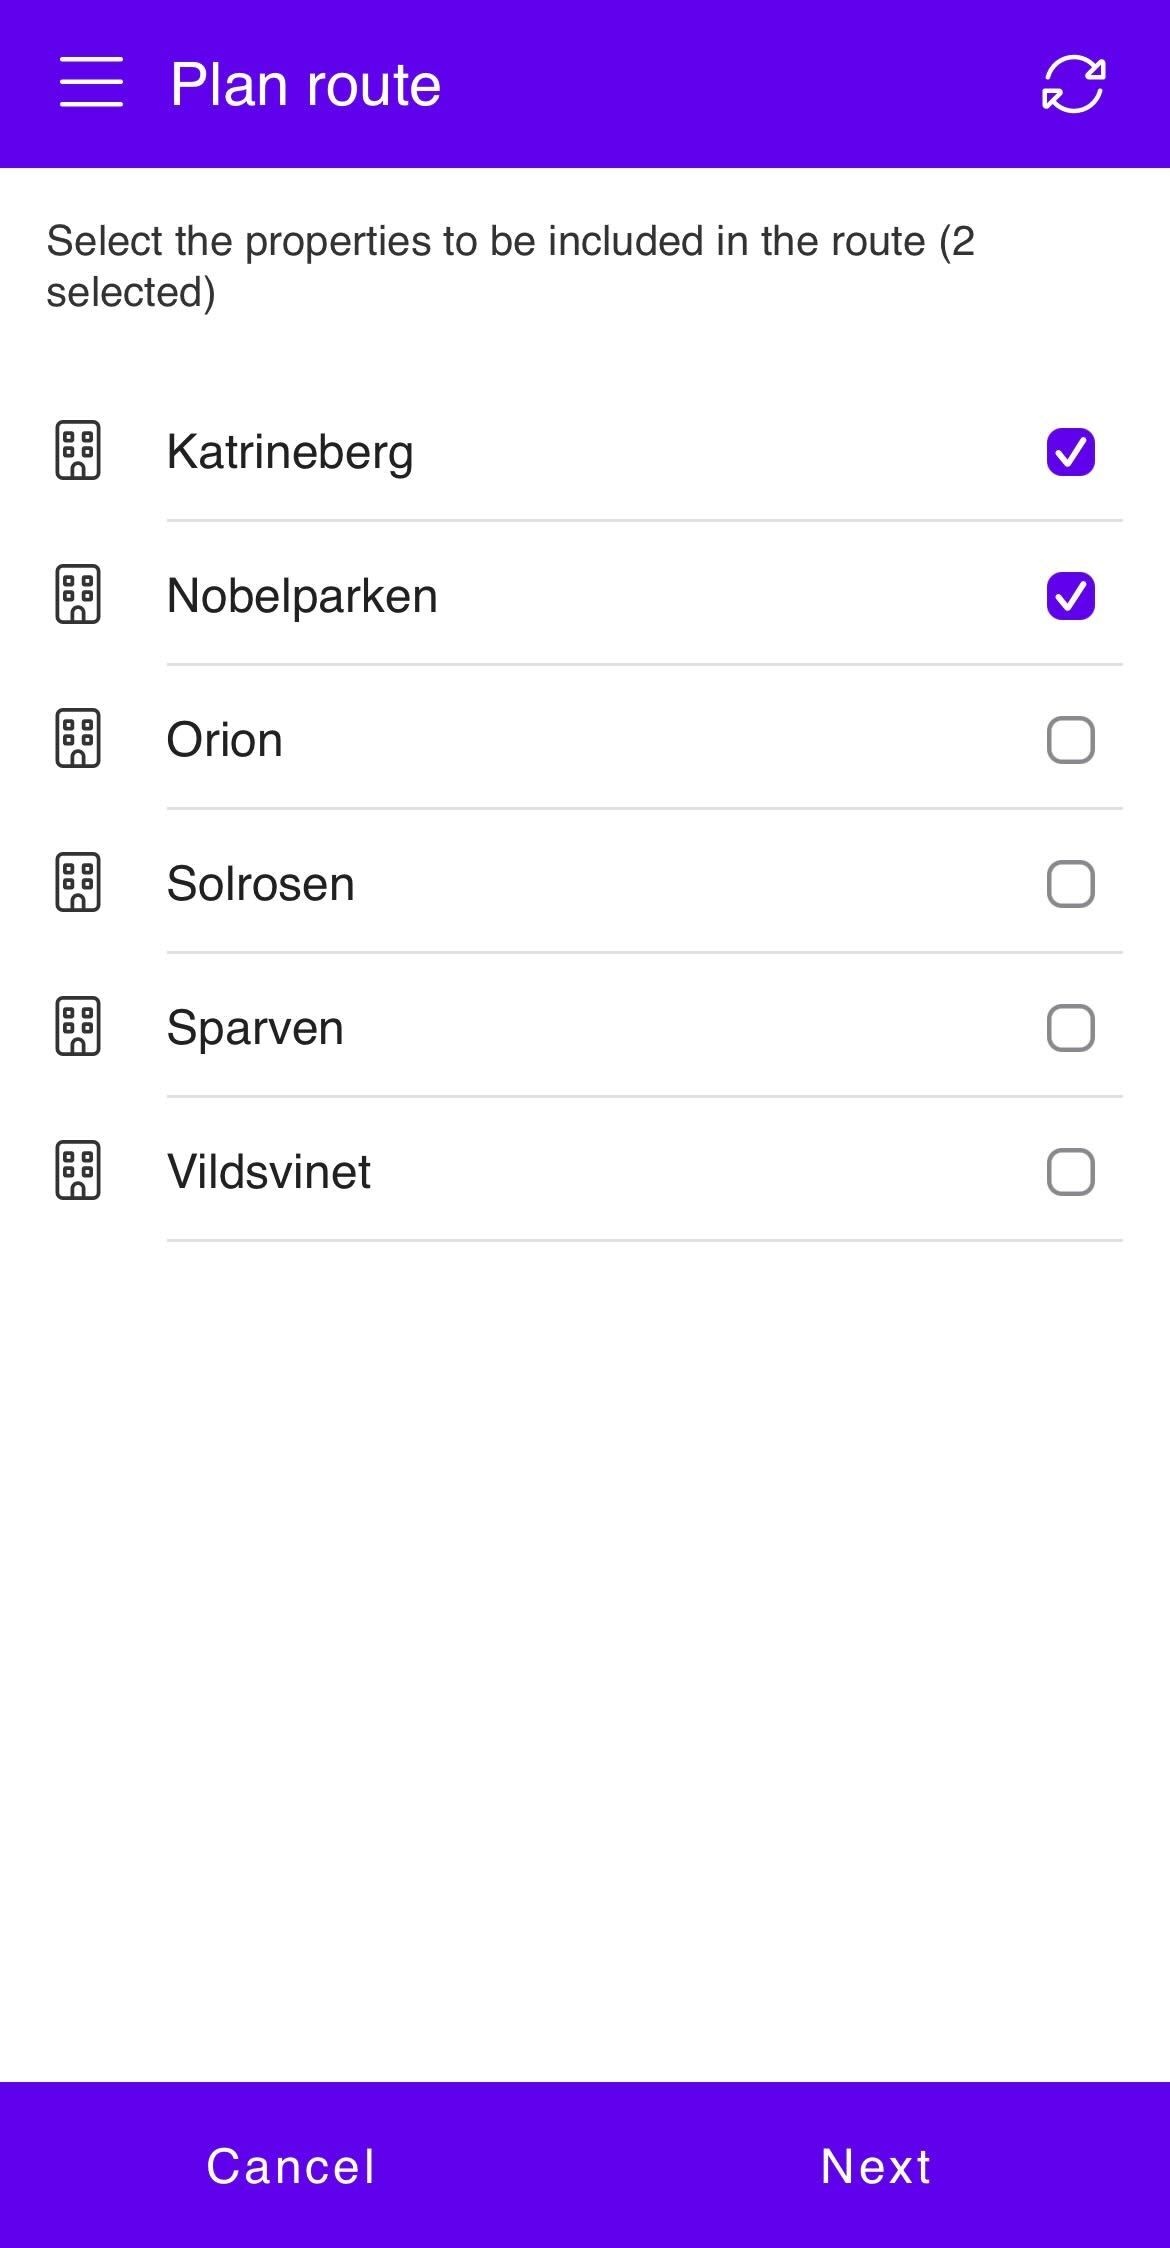
Task: Tap the Orion property name
Action: click(x=225, y=740)
